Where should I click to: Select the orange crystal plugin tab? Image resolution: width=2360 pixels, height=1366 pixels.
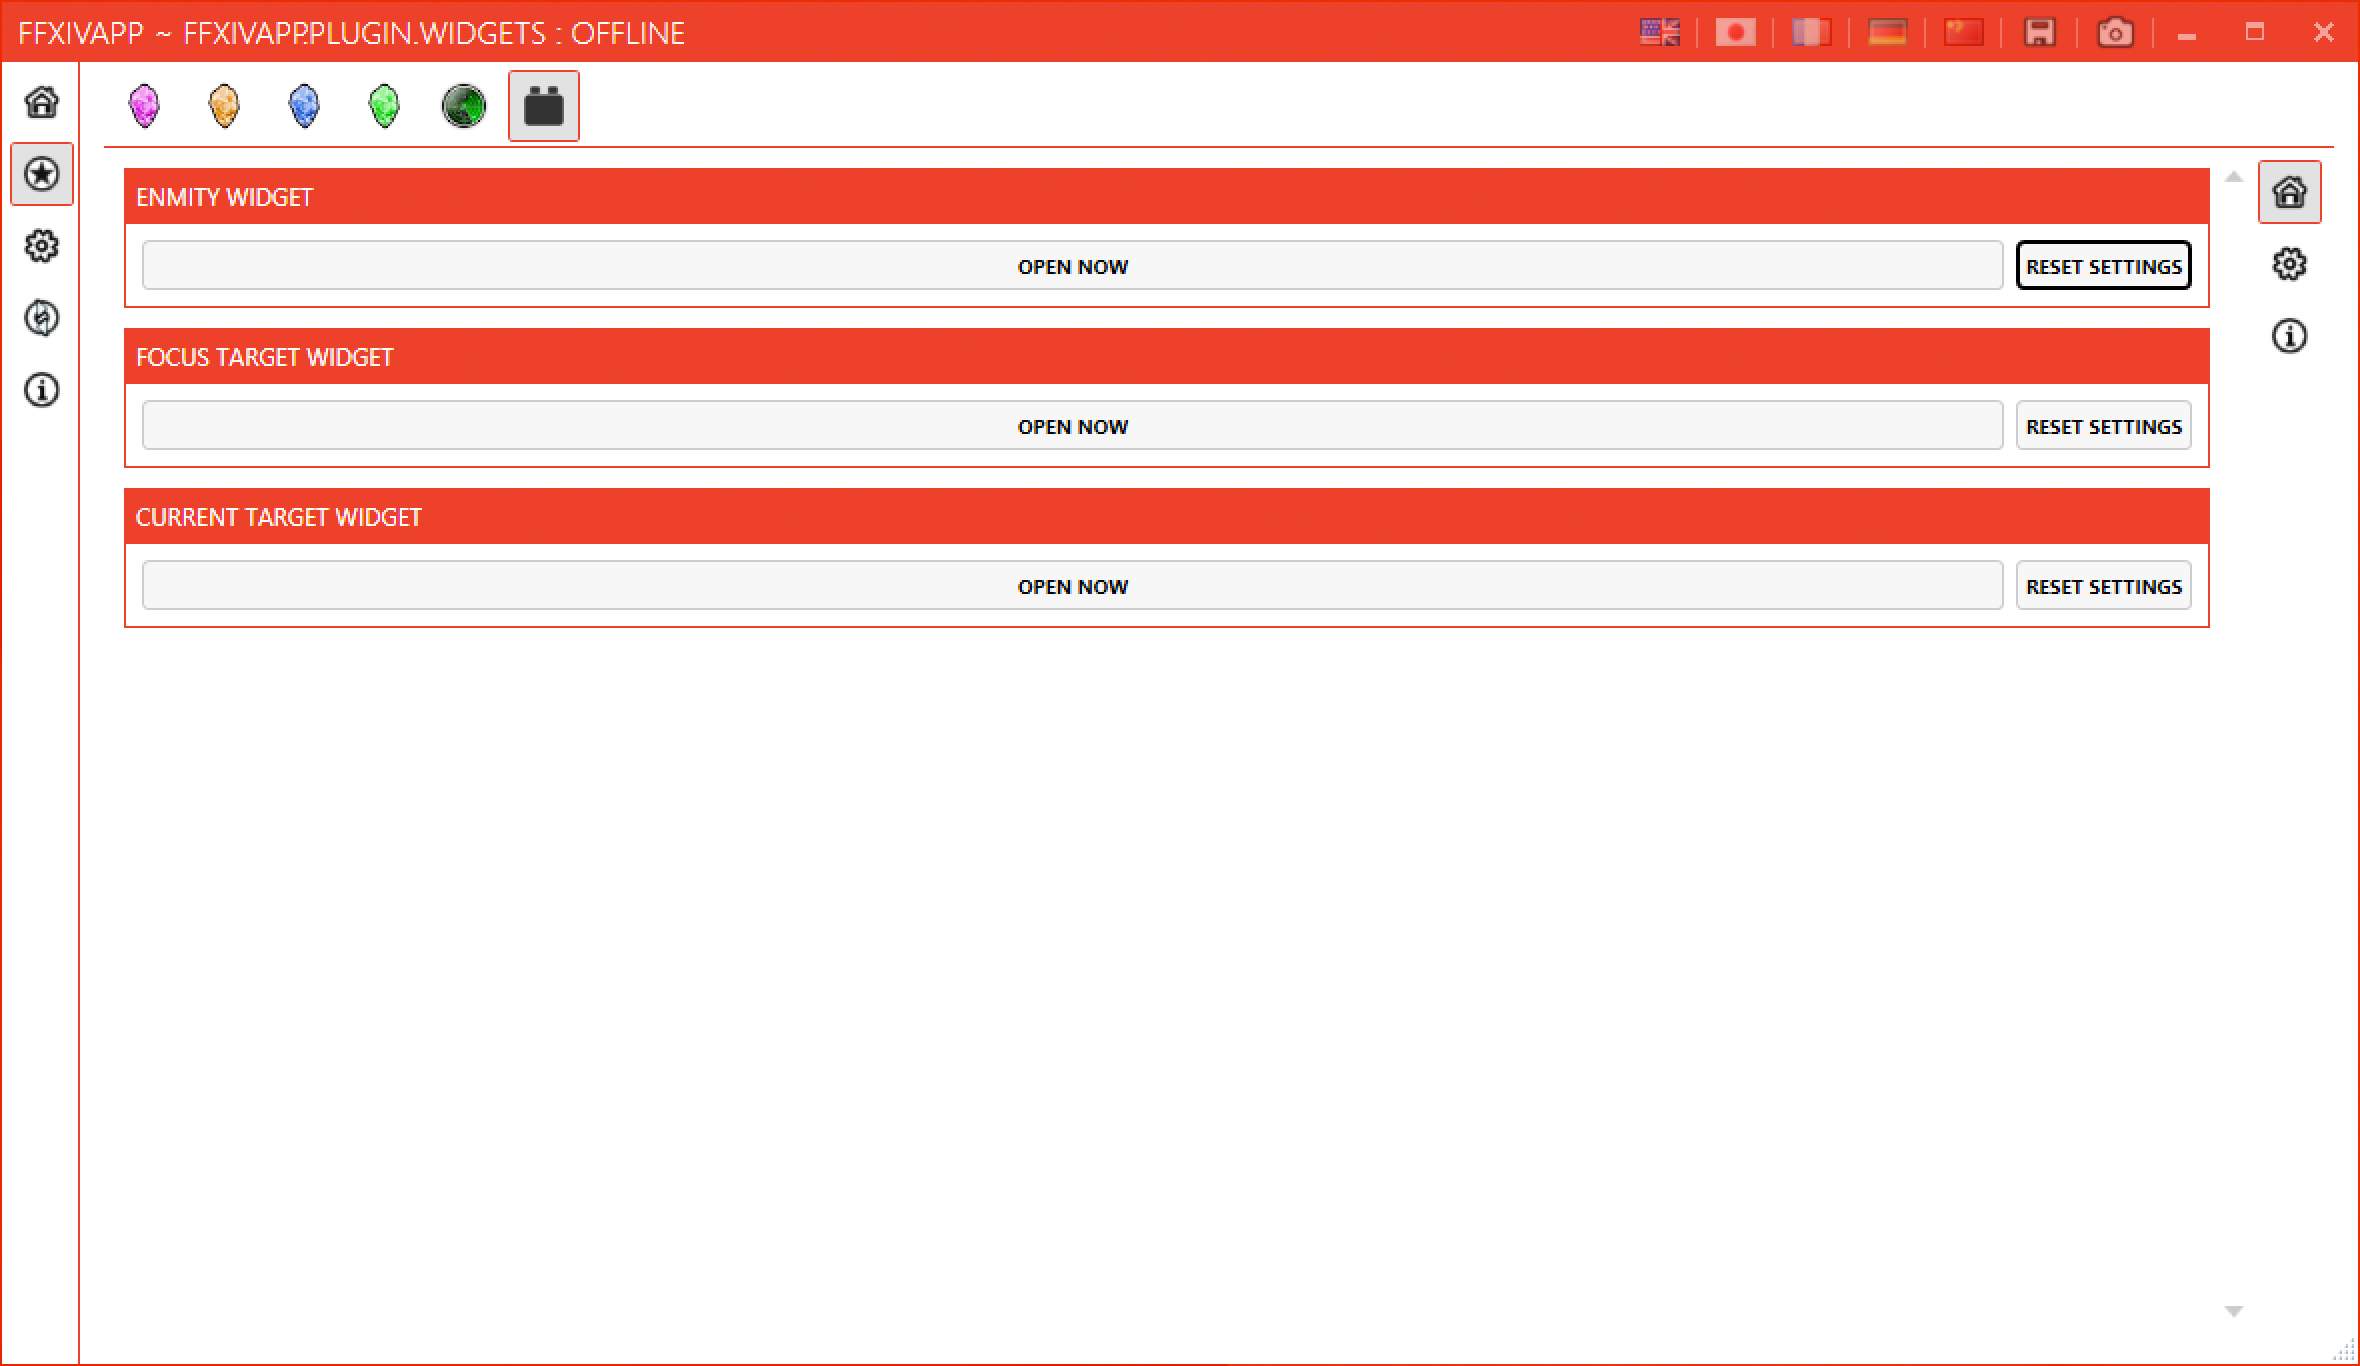point(225,106)
